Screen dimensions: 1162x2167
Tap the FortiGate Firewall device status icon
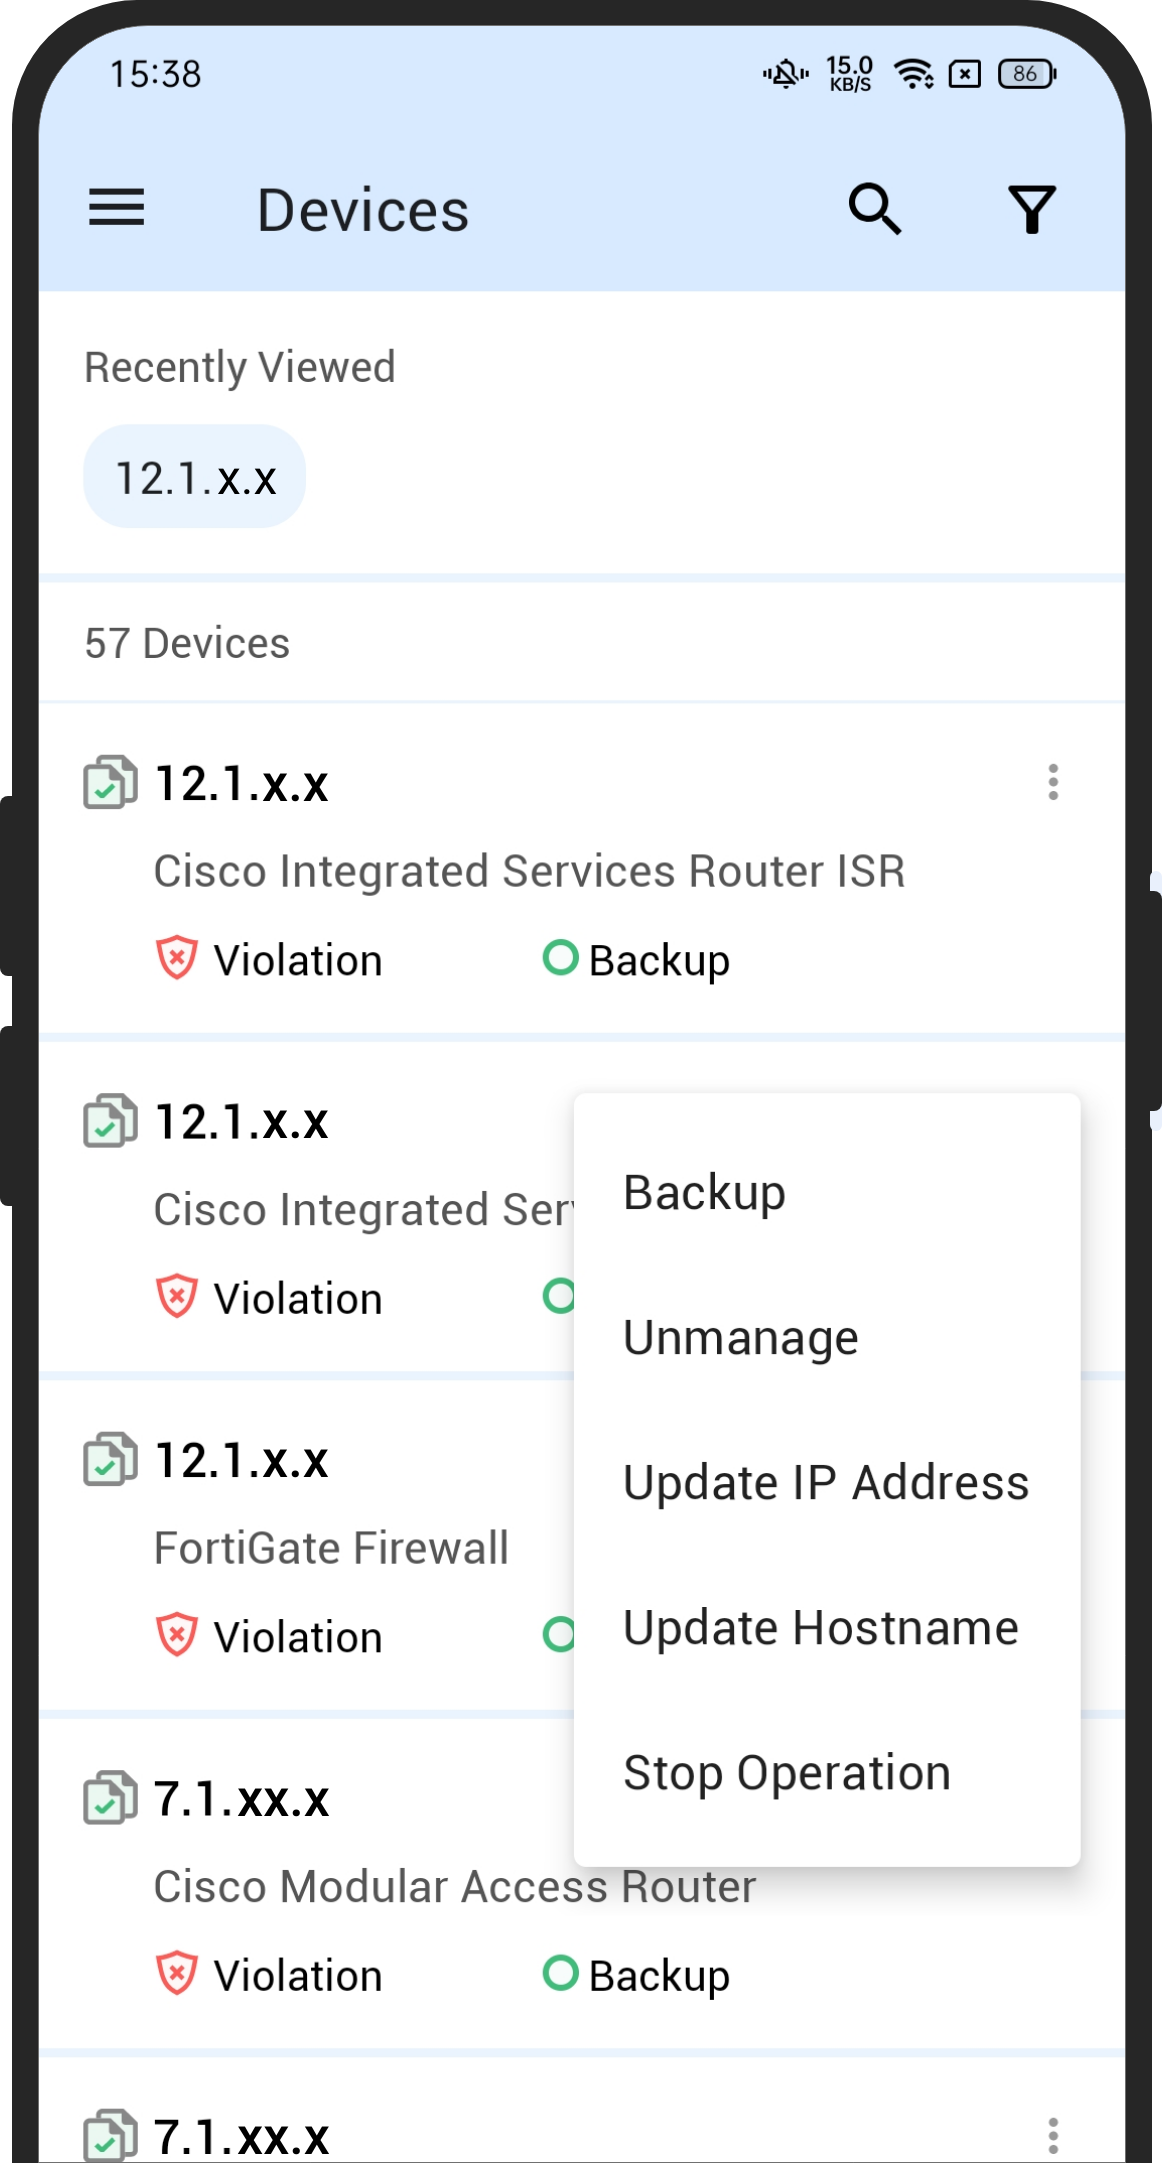point(109,1460)
